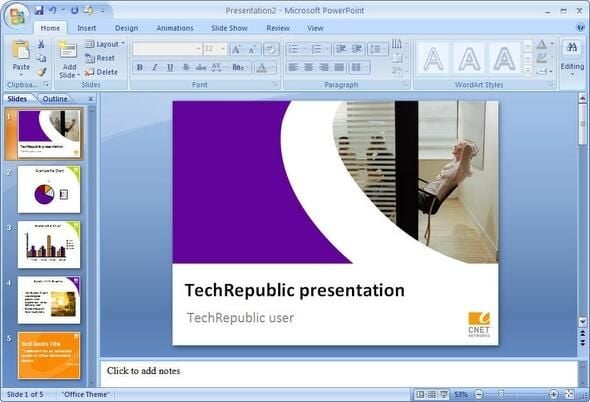
Task: Toggle strikethrough formatting
Action: point(201,67)
